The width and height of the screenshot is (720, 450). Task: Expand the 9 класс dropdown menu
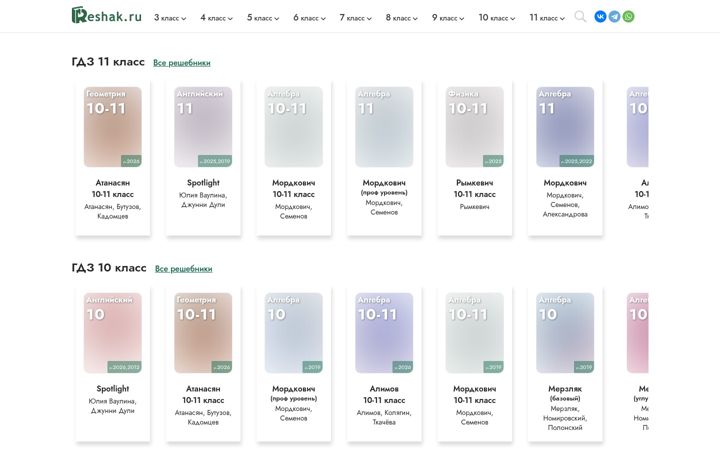[448, 18]
